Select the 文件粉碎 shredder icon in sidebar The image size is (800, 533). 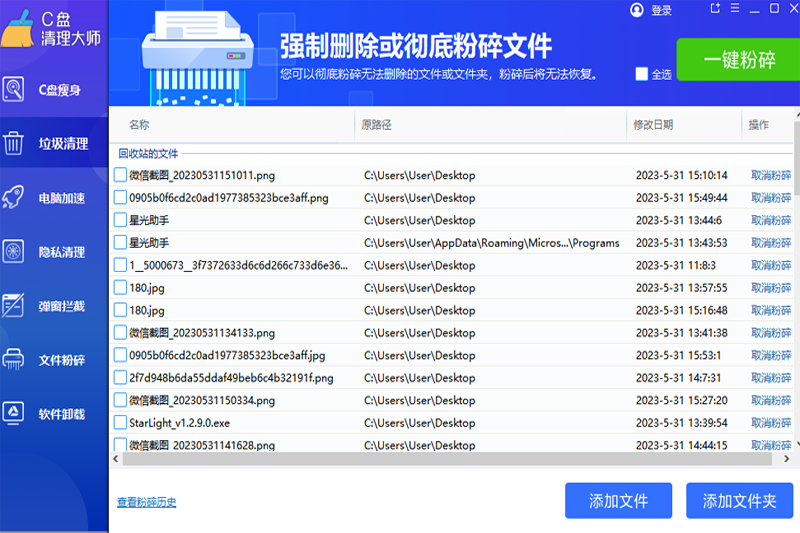click(x=14, y=359)
